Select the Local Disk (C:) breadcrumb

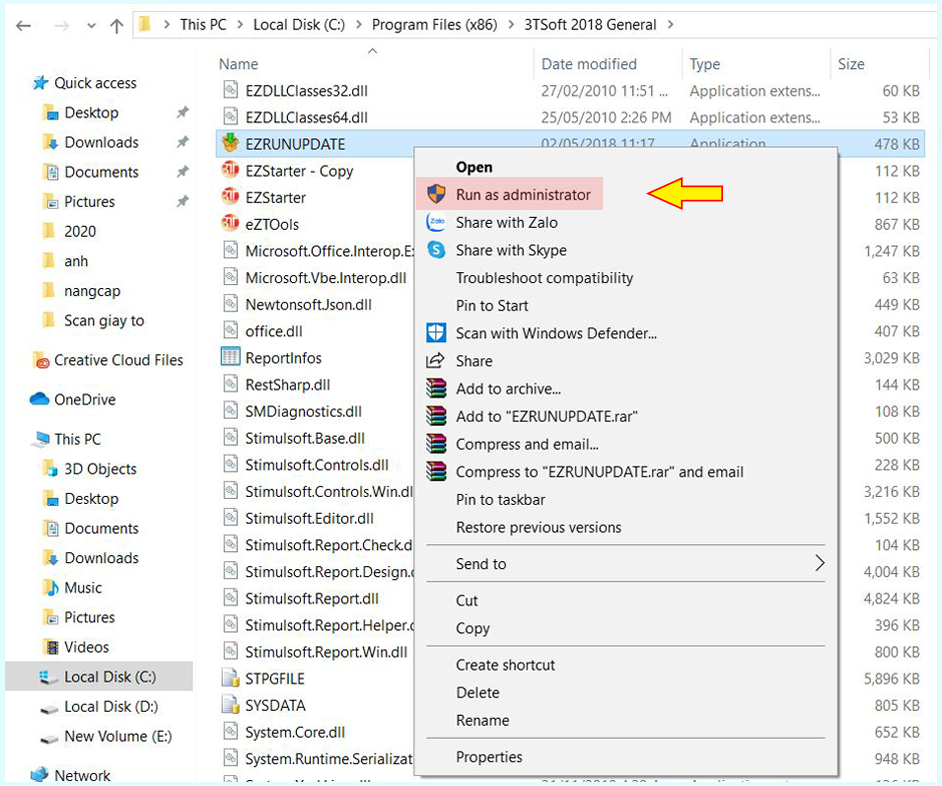[299, 25]
